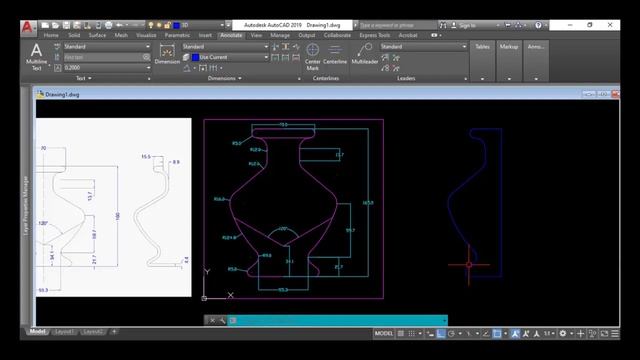Open the Mesh ribbon tab
This screenshot has height=360, width=640.
click(121, 36)
